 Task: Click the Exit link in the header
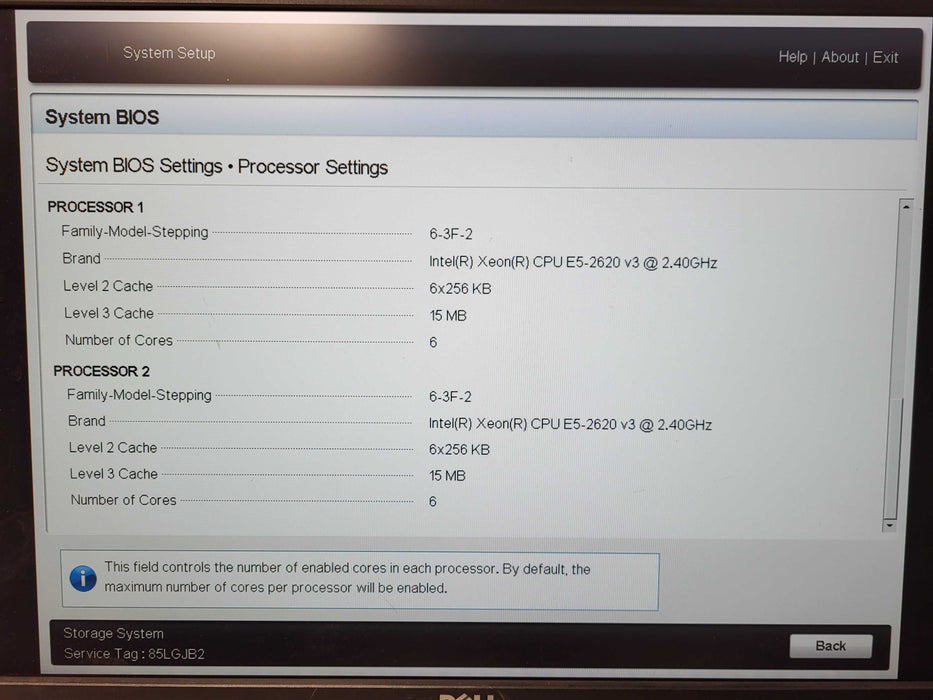point(885,58)
